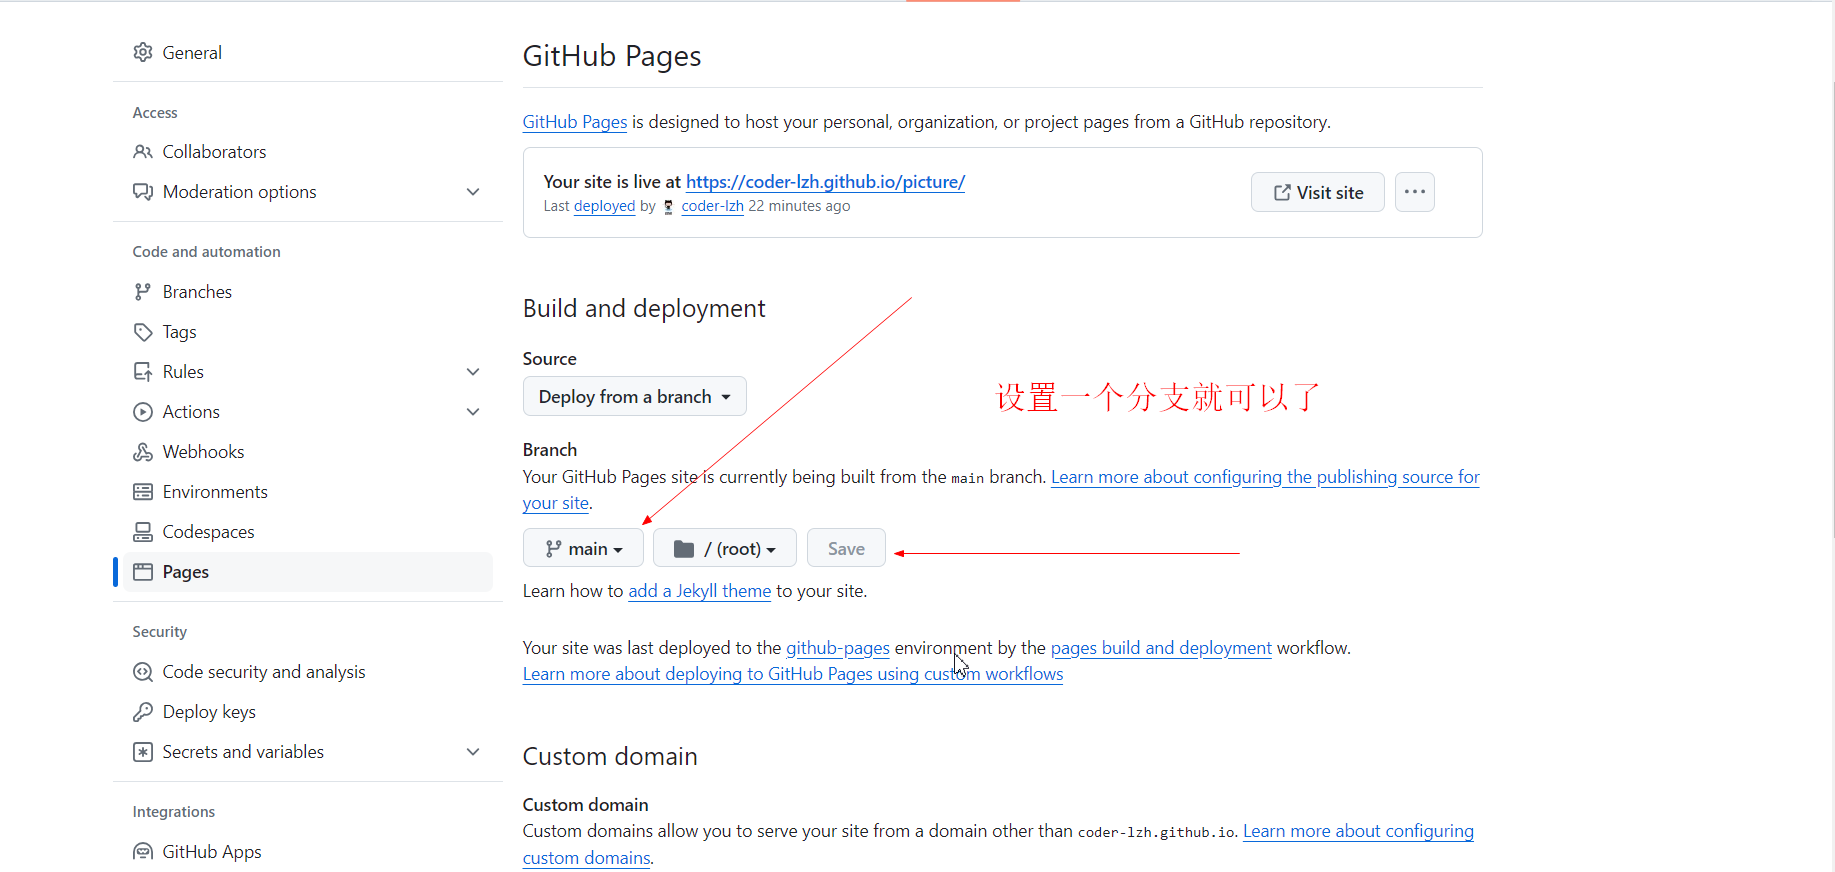Open the Deploy from a branch dropdown

click(x=635, y=397)
